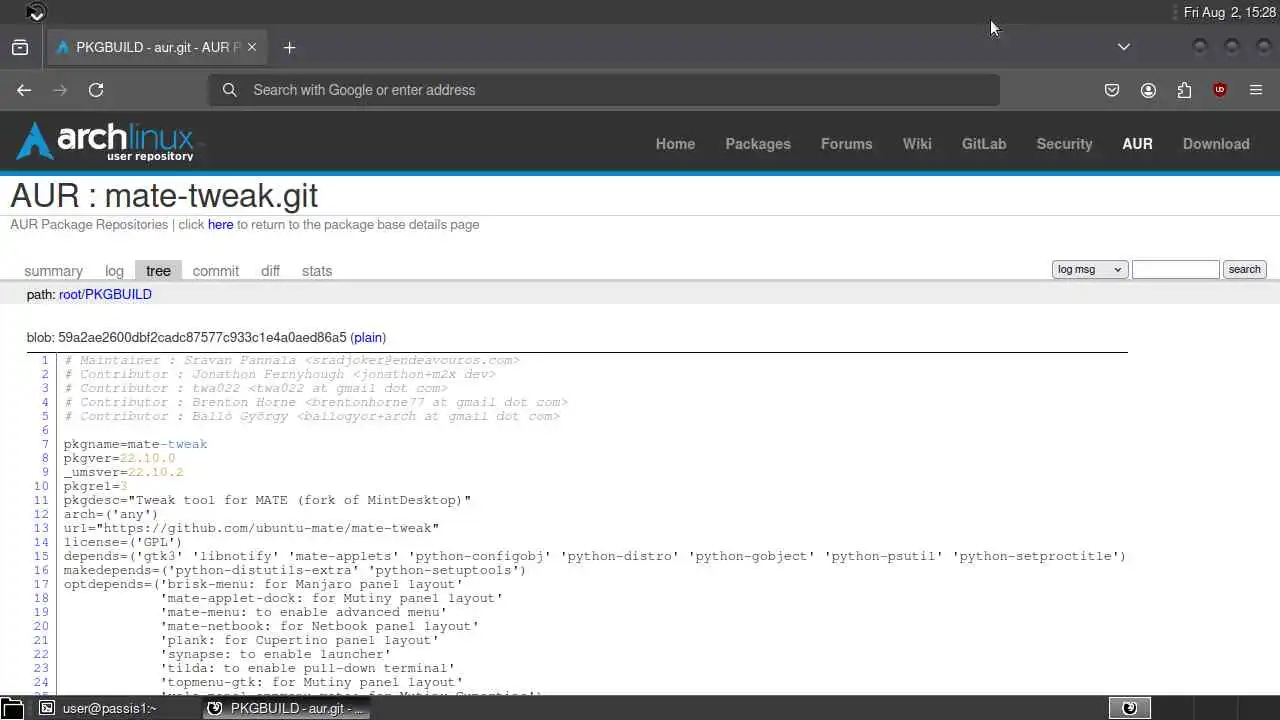
Task: Open the plain blob view link
Action: pyautogui.click(x=368, y=338)
